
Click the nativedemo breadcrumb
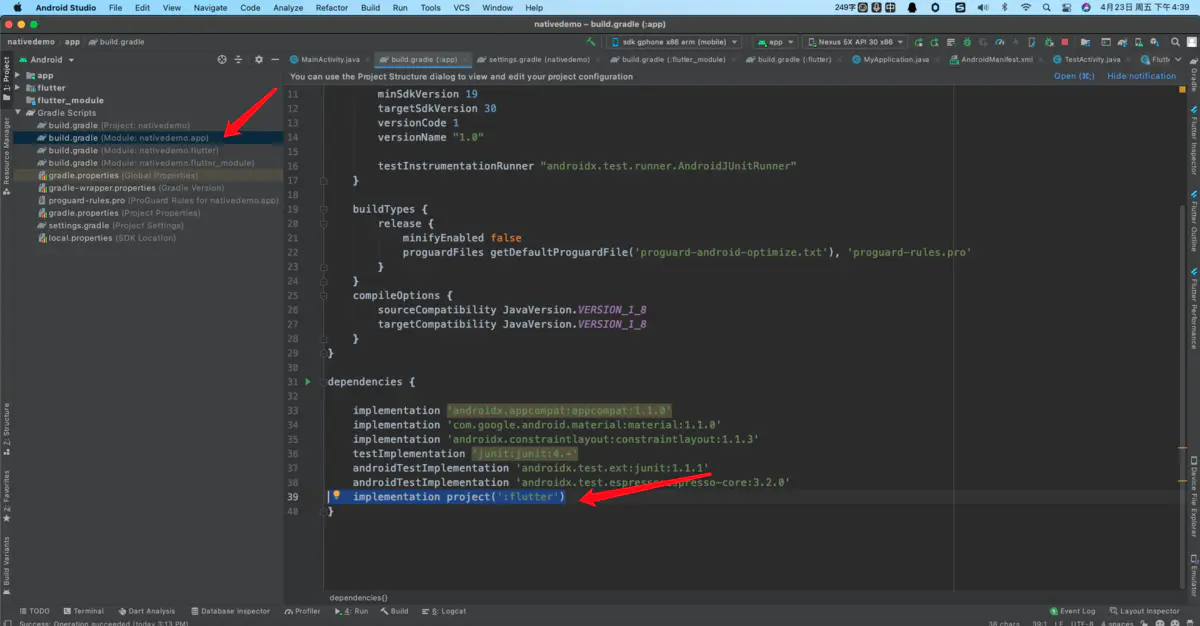click(30, 42)
